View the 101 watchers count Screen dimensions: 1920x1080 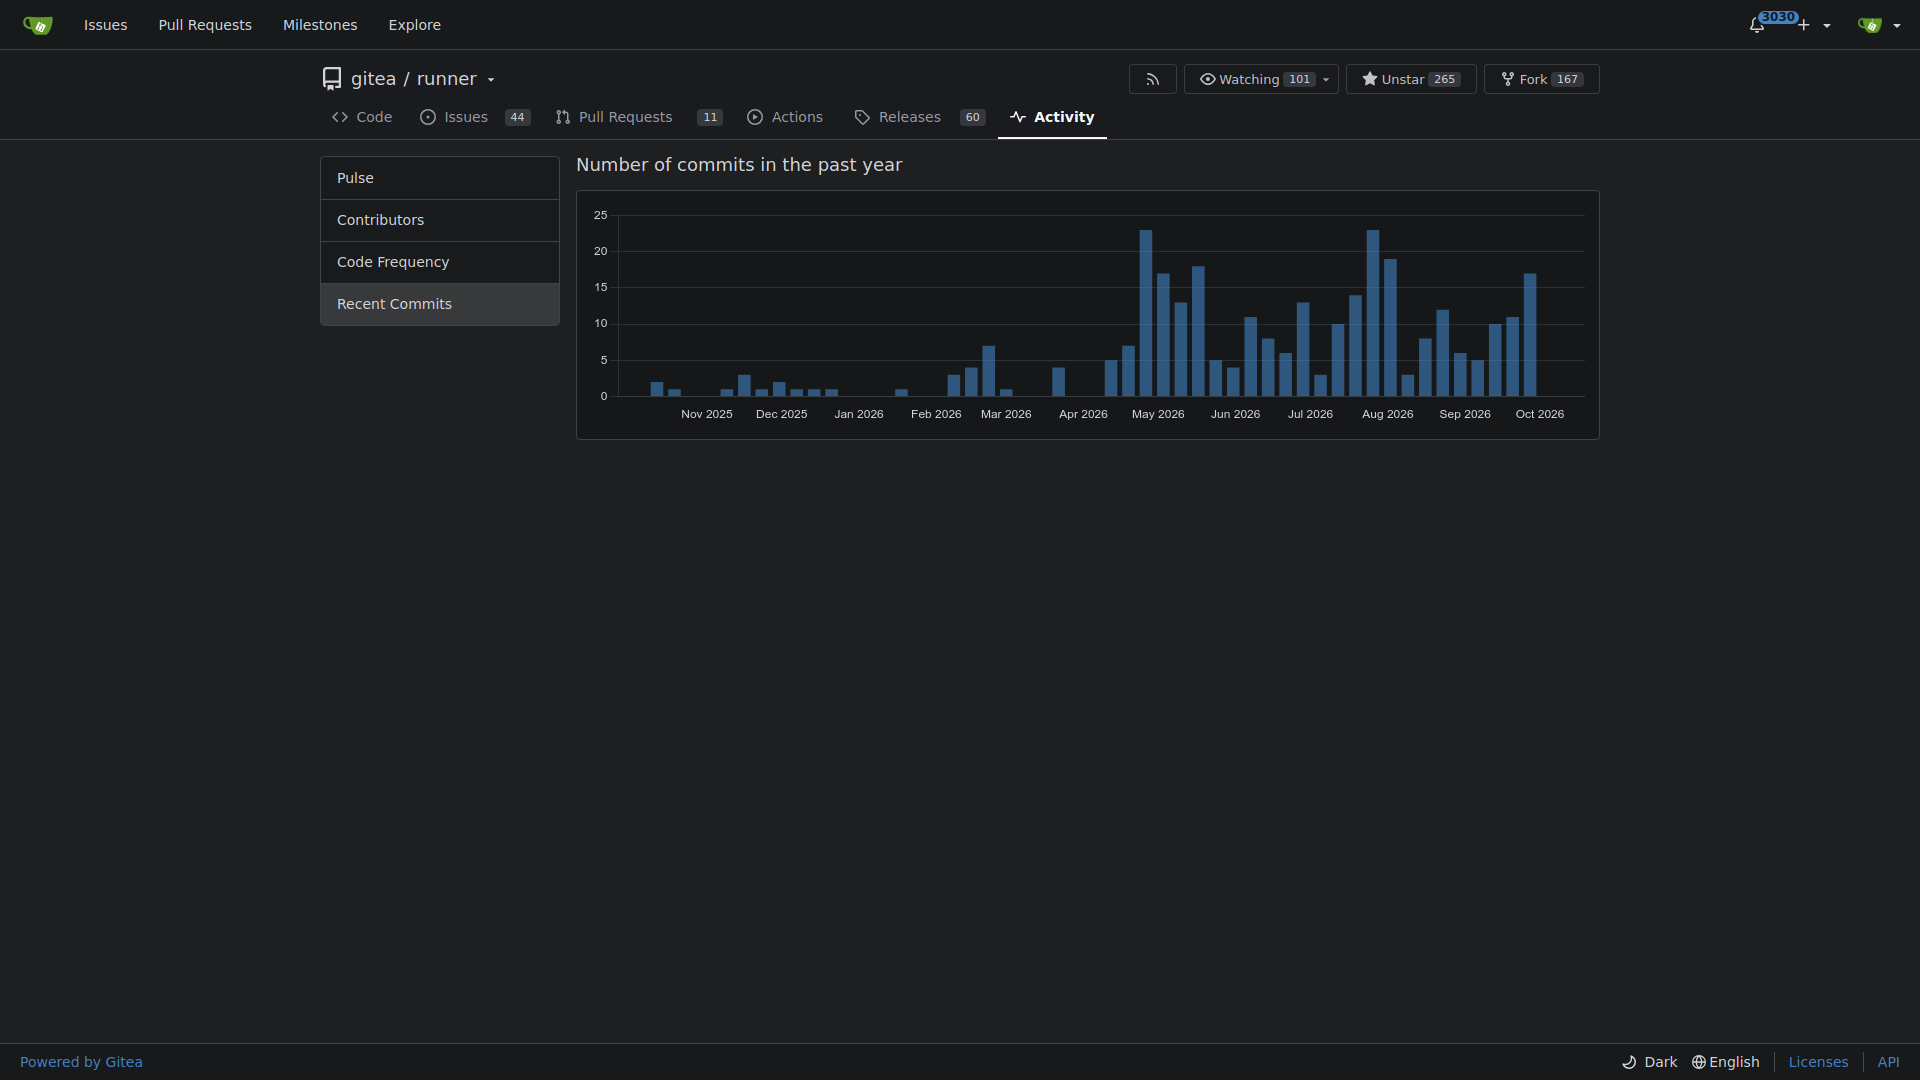(1299, 80)
